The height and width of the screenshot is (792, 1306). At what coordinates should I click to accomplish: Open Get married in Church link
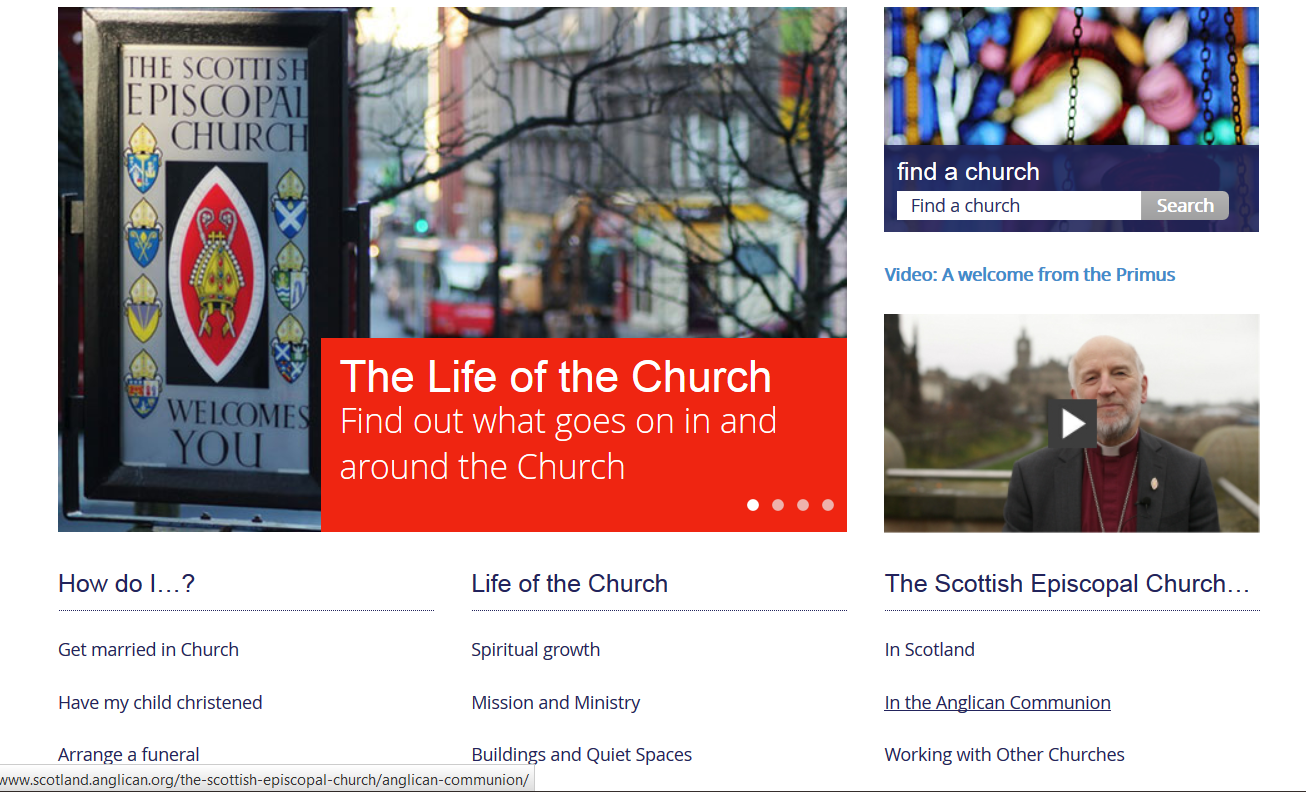click(x=148, y=650)
